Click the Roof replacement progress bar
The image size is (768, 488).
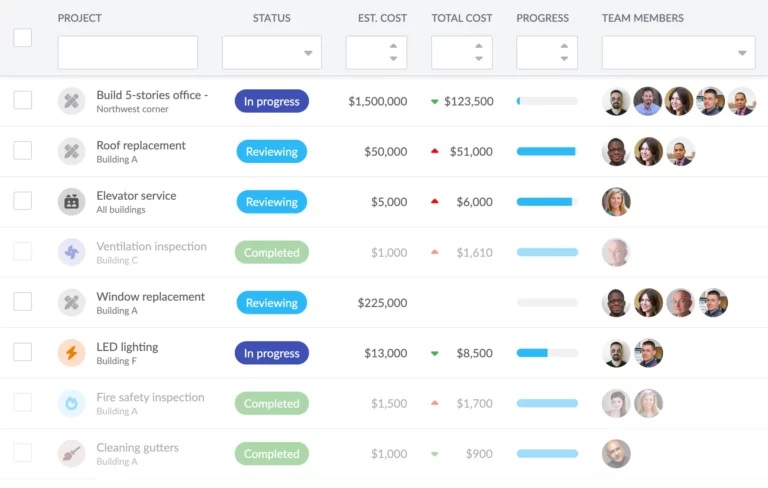pos(546,152)
